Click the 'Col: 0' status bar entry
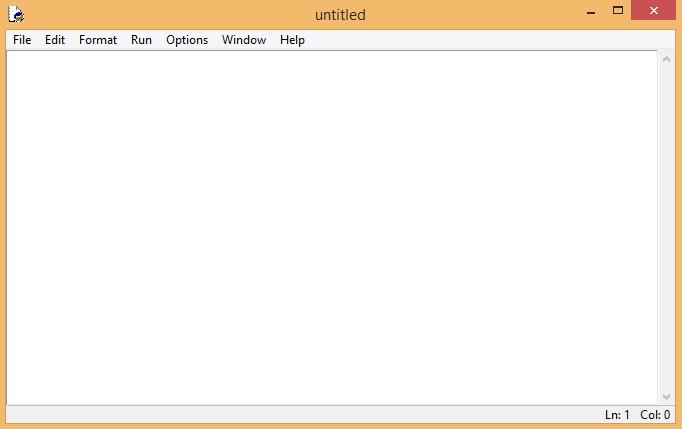Screen dimensions: 682x429 (655, 415)
